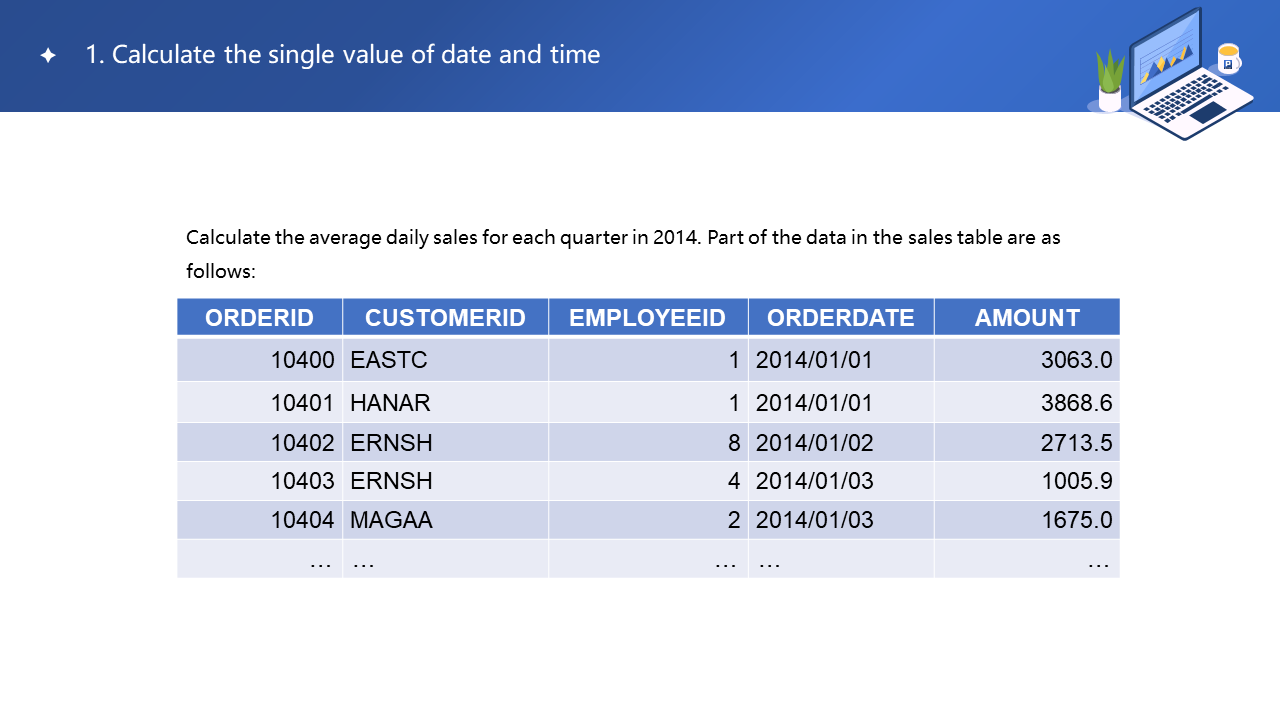The image size is (1280, 720).
Task: Click the potted plant graphic
Action: [1110, 82]
